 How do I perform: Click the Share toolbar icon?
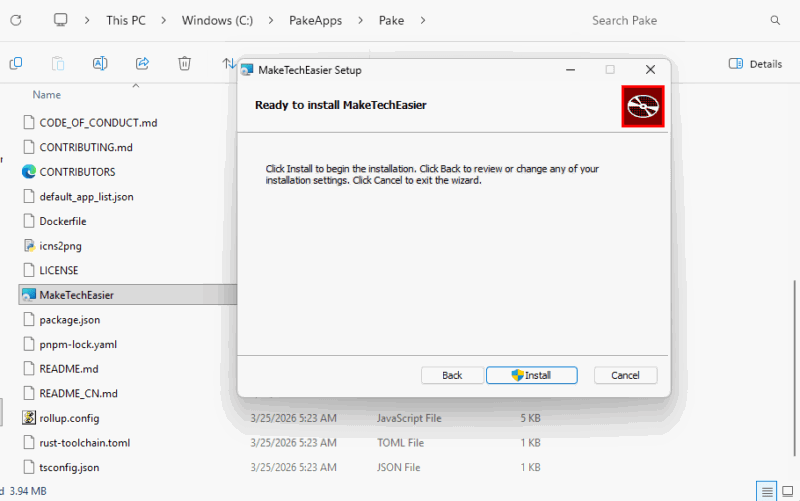(x=142, y=63)
